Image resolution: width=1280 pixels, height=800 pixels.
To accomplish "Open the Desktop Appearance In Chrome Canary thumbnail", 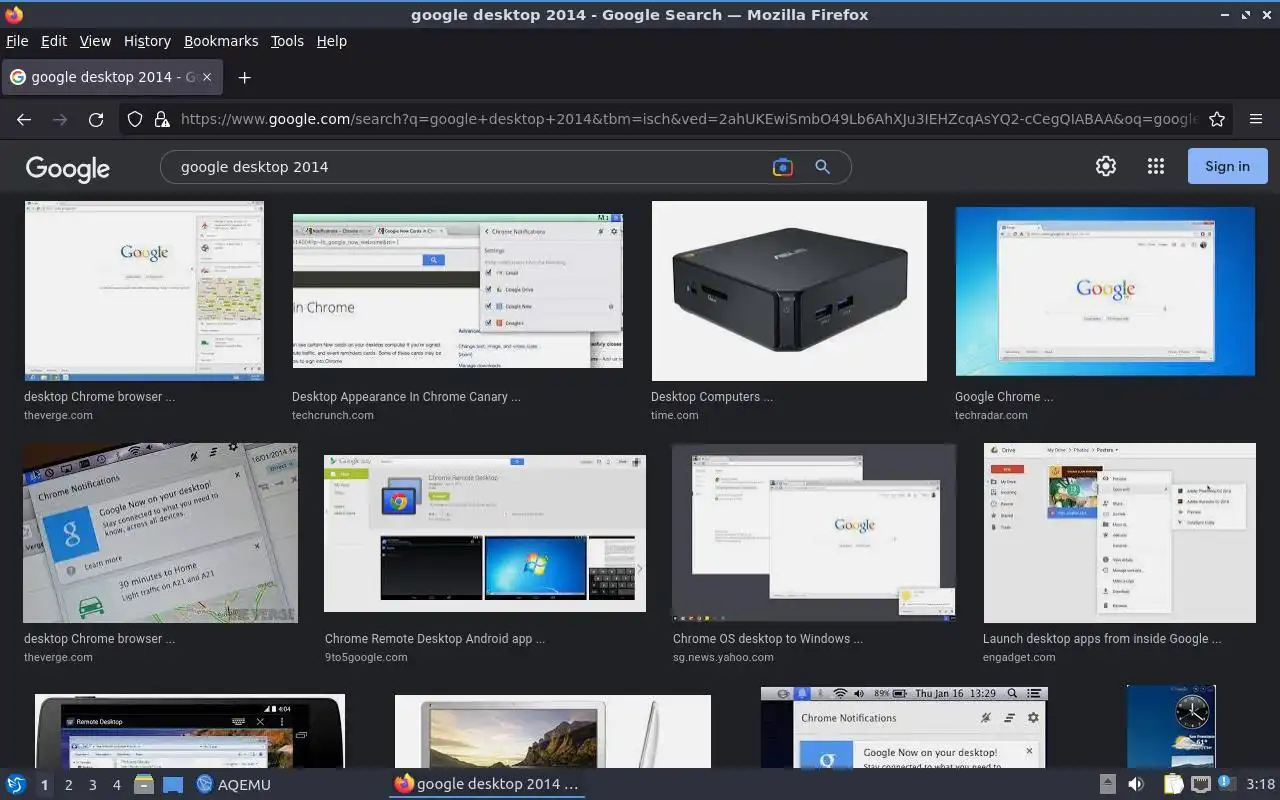I will coord(458,291).
